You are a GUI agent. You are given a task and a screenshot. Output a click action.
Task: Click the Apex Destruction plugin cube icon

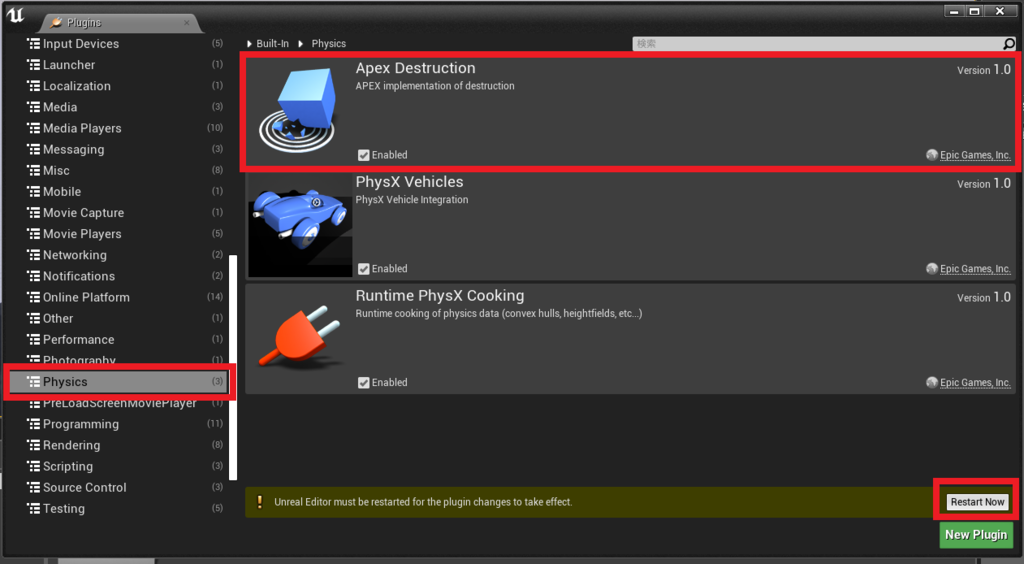tap(300, 110)
